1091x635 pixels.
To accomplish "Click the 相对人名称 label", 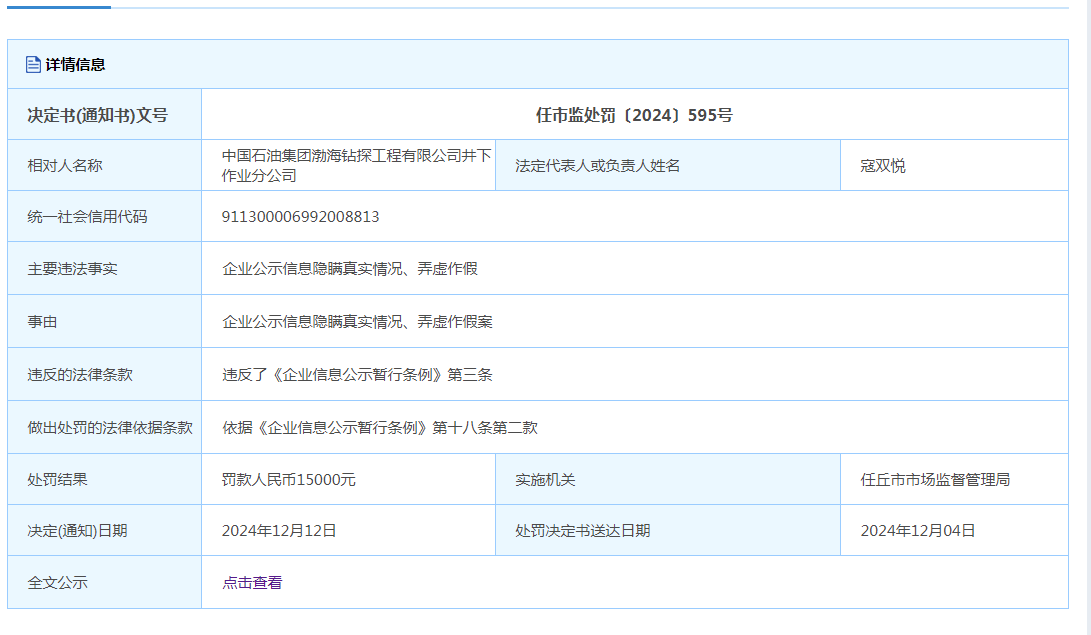I will coord(65,166).
